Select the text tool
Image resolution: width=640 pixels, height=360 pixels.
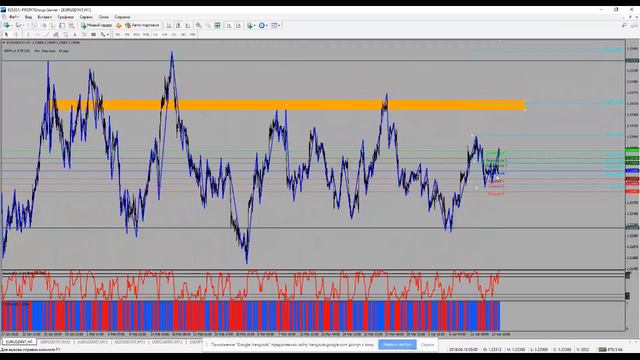point(74,35)
